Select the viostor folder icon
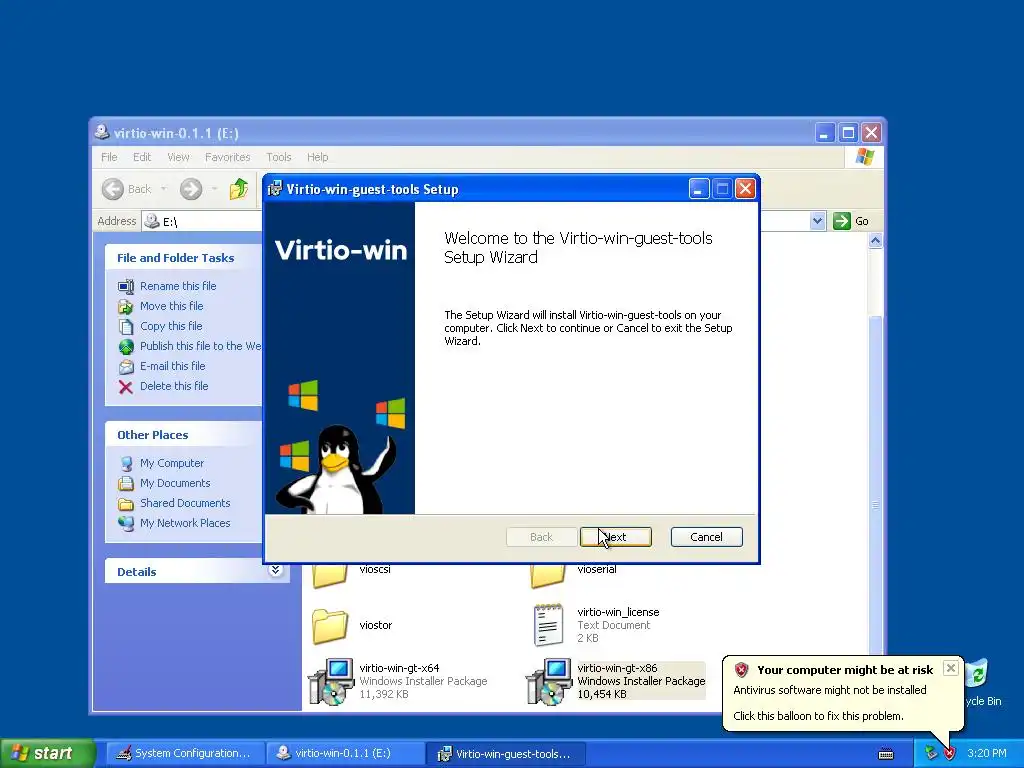Viewport: 1024px width, 768px height. pos(329,626)
